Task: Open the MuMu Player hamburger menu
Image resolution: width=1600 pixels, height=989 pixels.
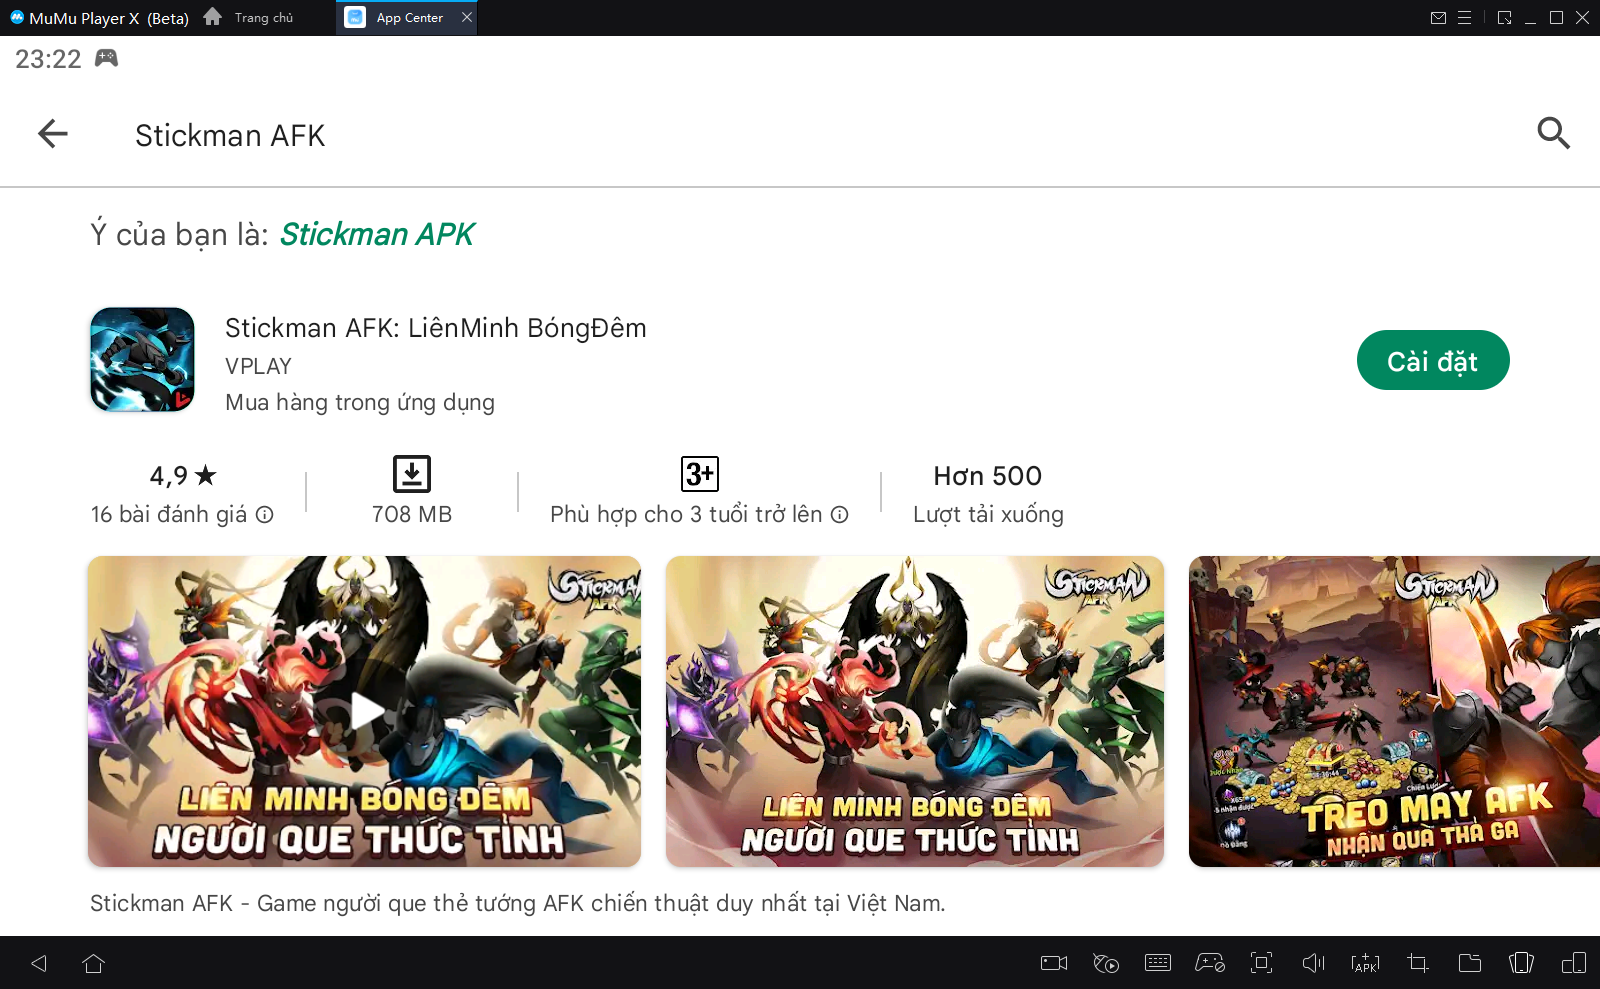Action: (x=1464, y=18)
